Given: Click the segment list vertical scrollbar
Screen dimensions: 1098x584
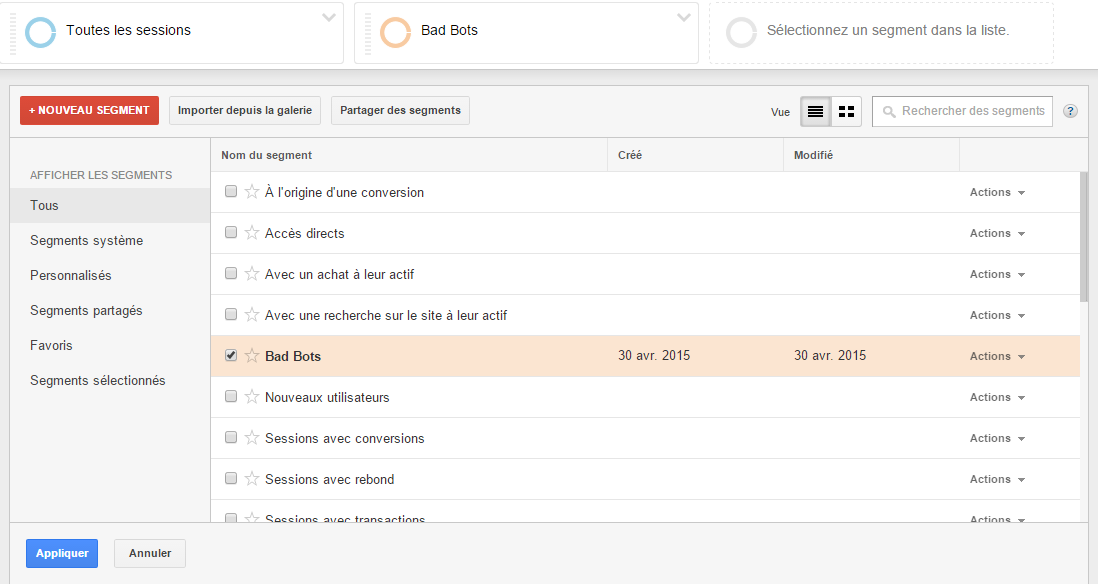Looking at the screenshot, I should (x=1085, y=238).
